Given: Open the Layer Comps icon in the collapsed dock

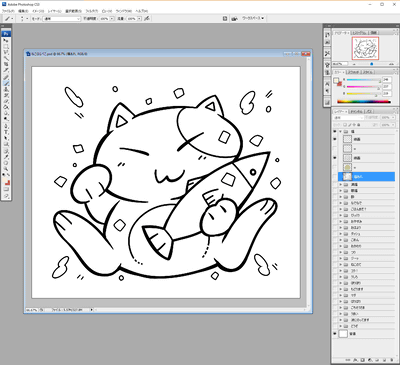Looking at the screenshot, I should 327,102.
